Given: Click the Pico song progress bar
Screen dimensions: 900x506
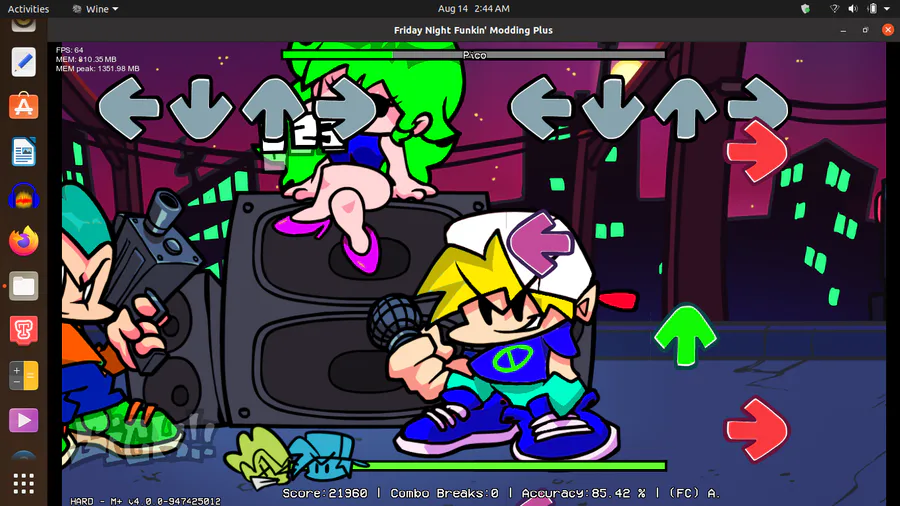Looking at the screenshot, I should click(x=474, y=55).
